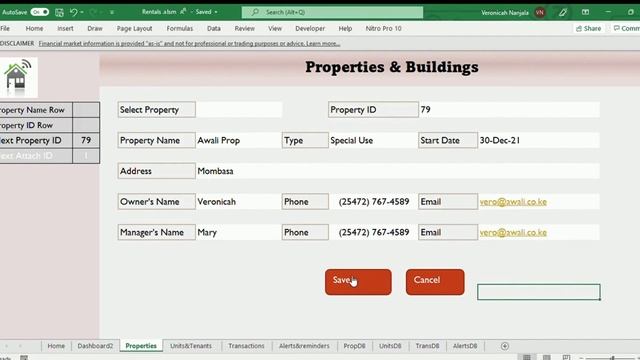Open the Draw ribbon tab
Image resolution: width=640 pixels, height=360 pixels.
[x=95, y=29]
